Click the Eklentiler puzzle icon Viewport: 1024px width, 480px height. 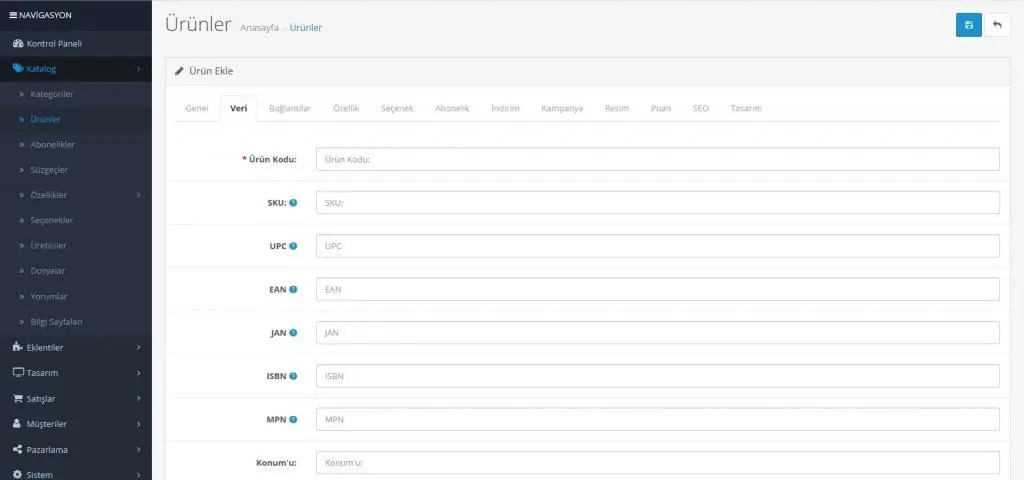(x=18, y=347)
